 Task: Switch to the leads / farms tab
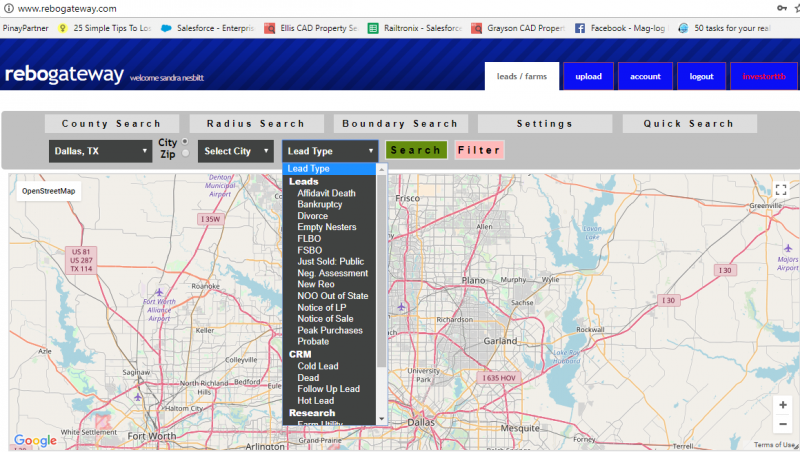point(522,77)
